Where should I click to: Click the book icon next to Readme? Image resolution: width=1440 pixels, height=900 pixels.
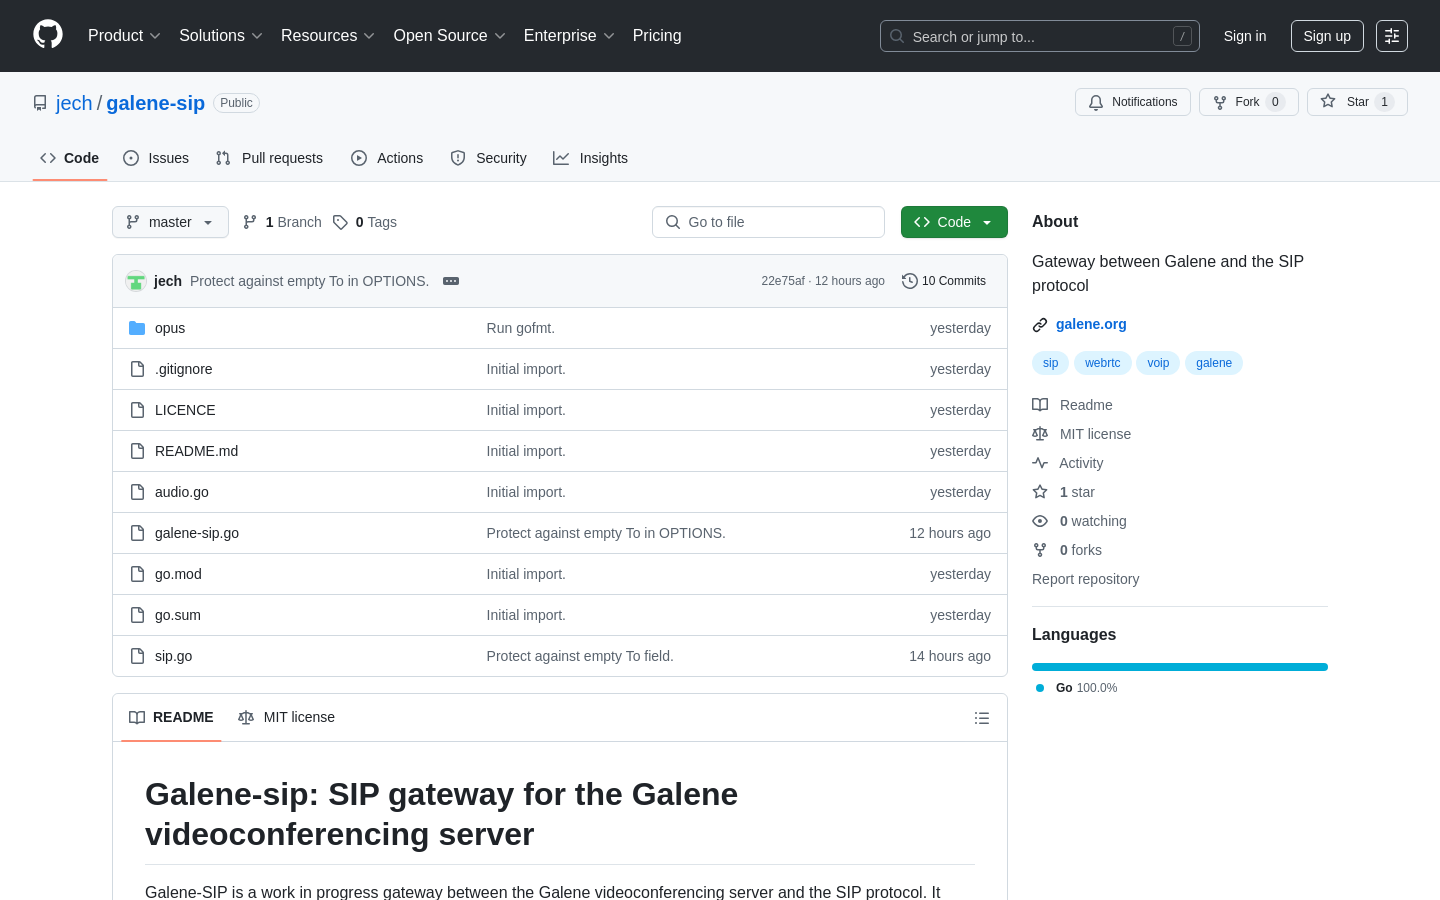click(1040, 405)
